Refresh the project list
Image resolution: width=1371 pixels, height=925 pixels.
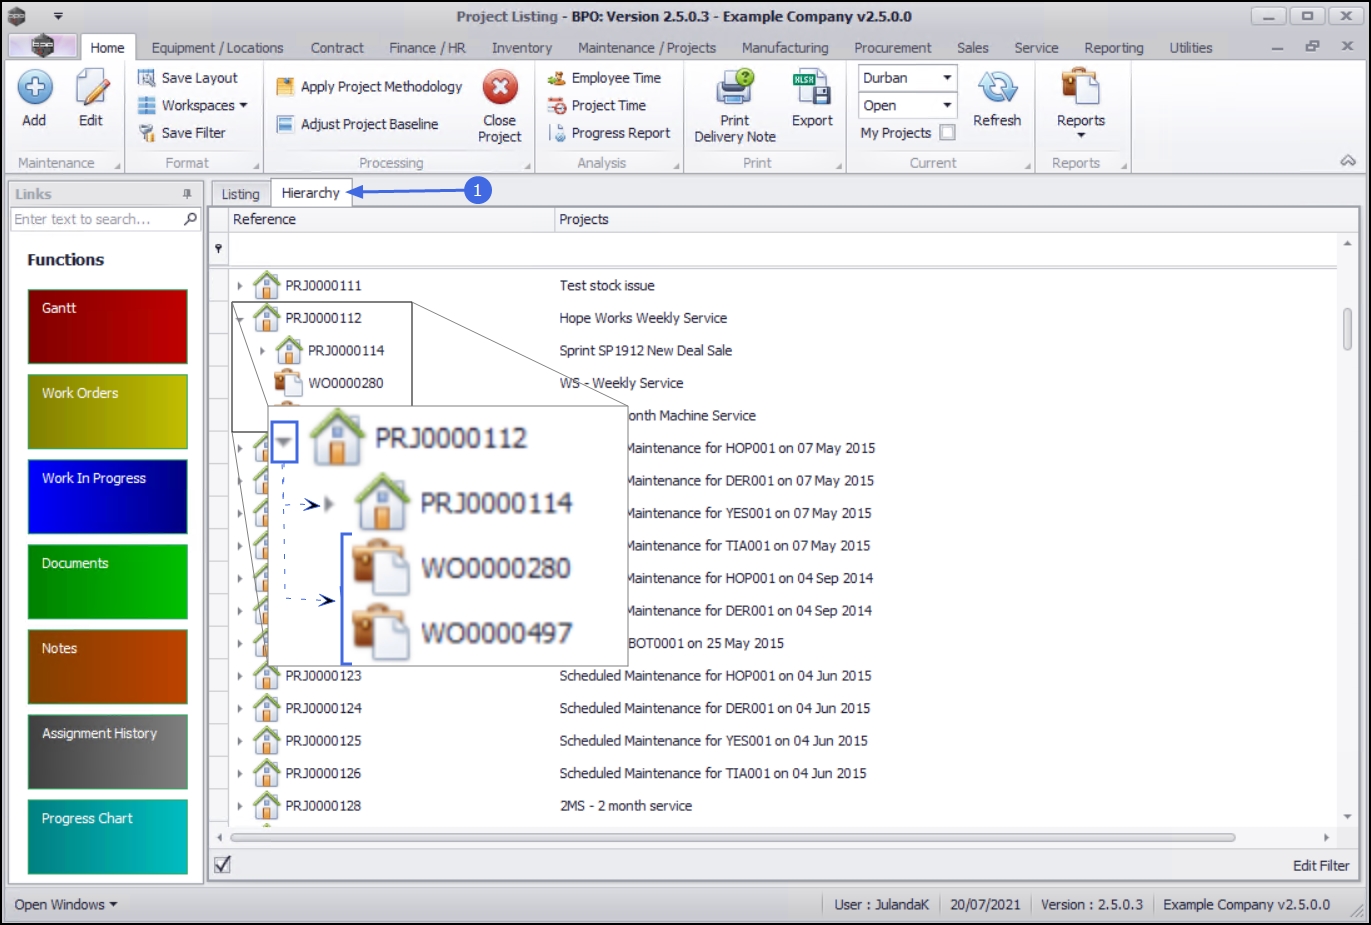point(996,89)
